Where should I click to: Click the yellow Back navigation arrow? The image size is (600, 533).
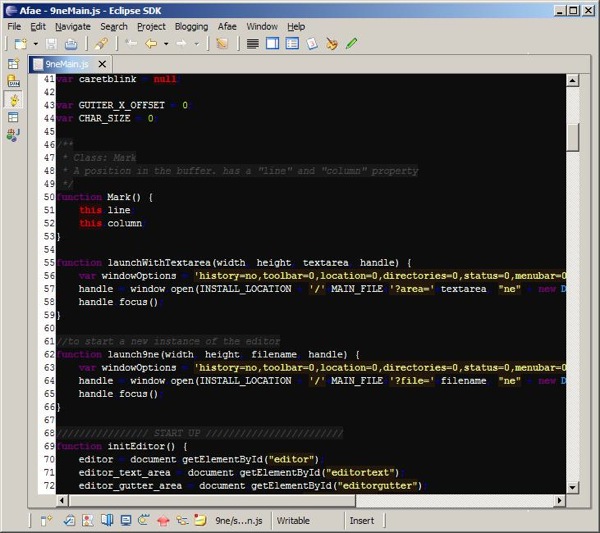151,44
